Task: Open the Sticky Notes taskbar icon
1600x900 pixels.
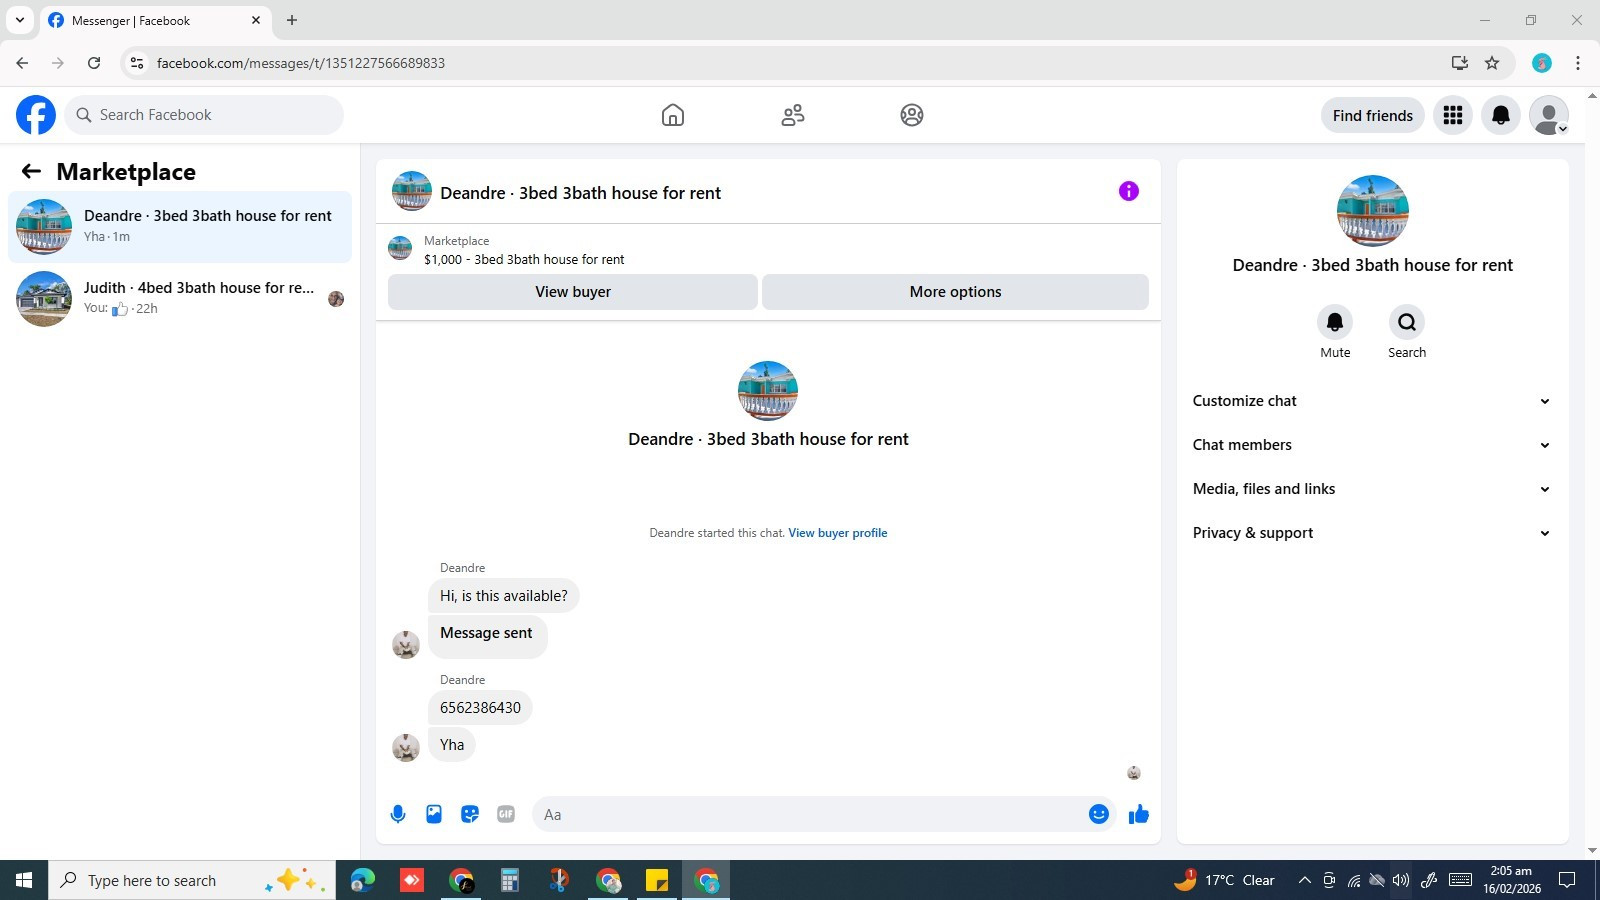Action: 657,880
